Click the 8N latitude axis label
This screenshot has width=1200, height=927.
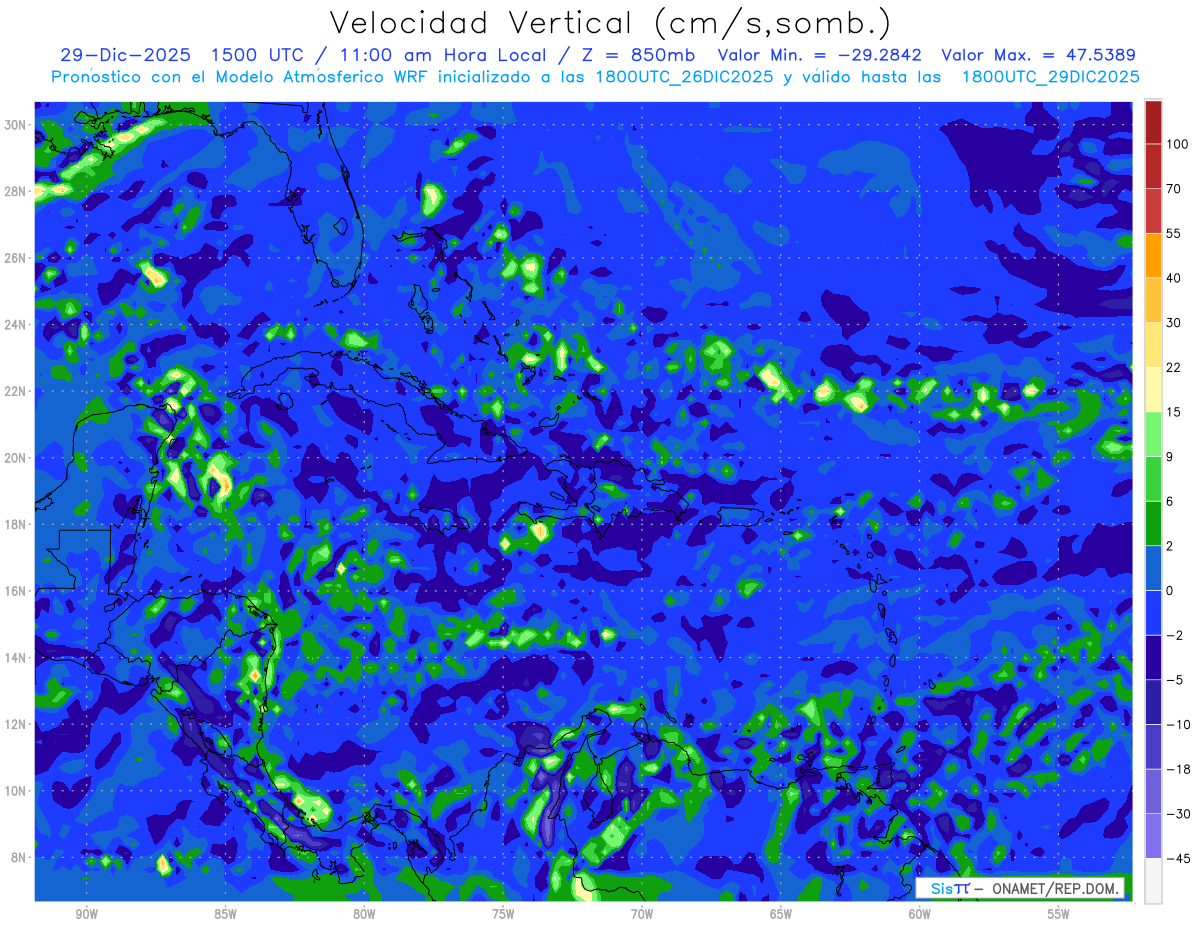20,857
